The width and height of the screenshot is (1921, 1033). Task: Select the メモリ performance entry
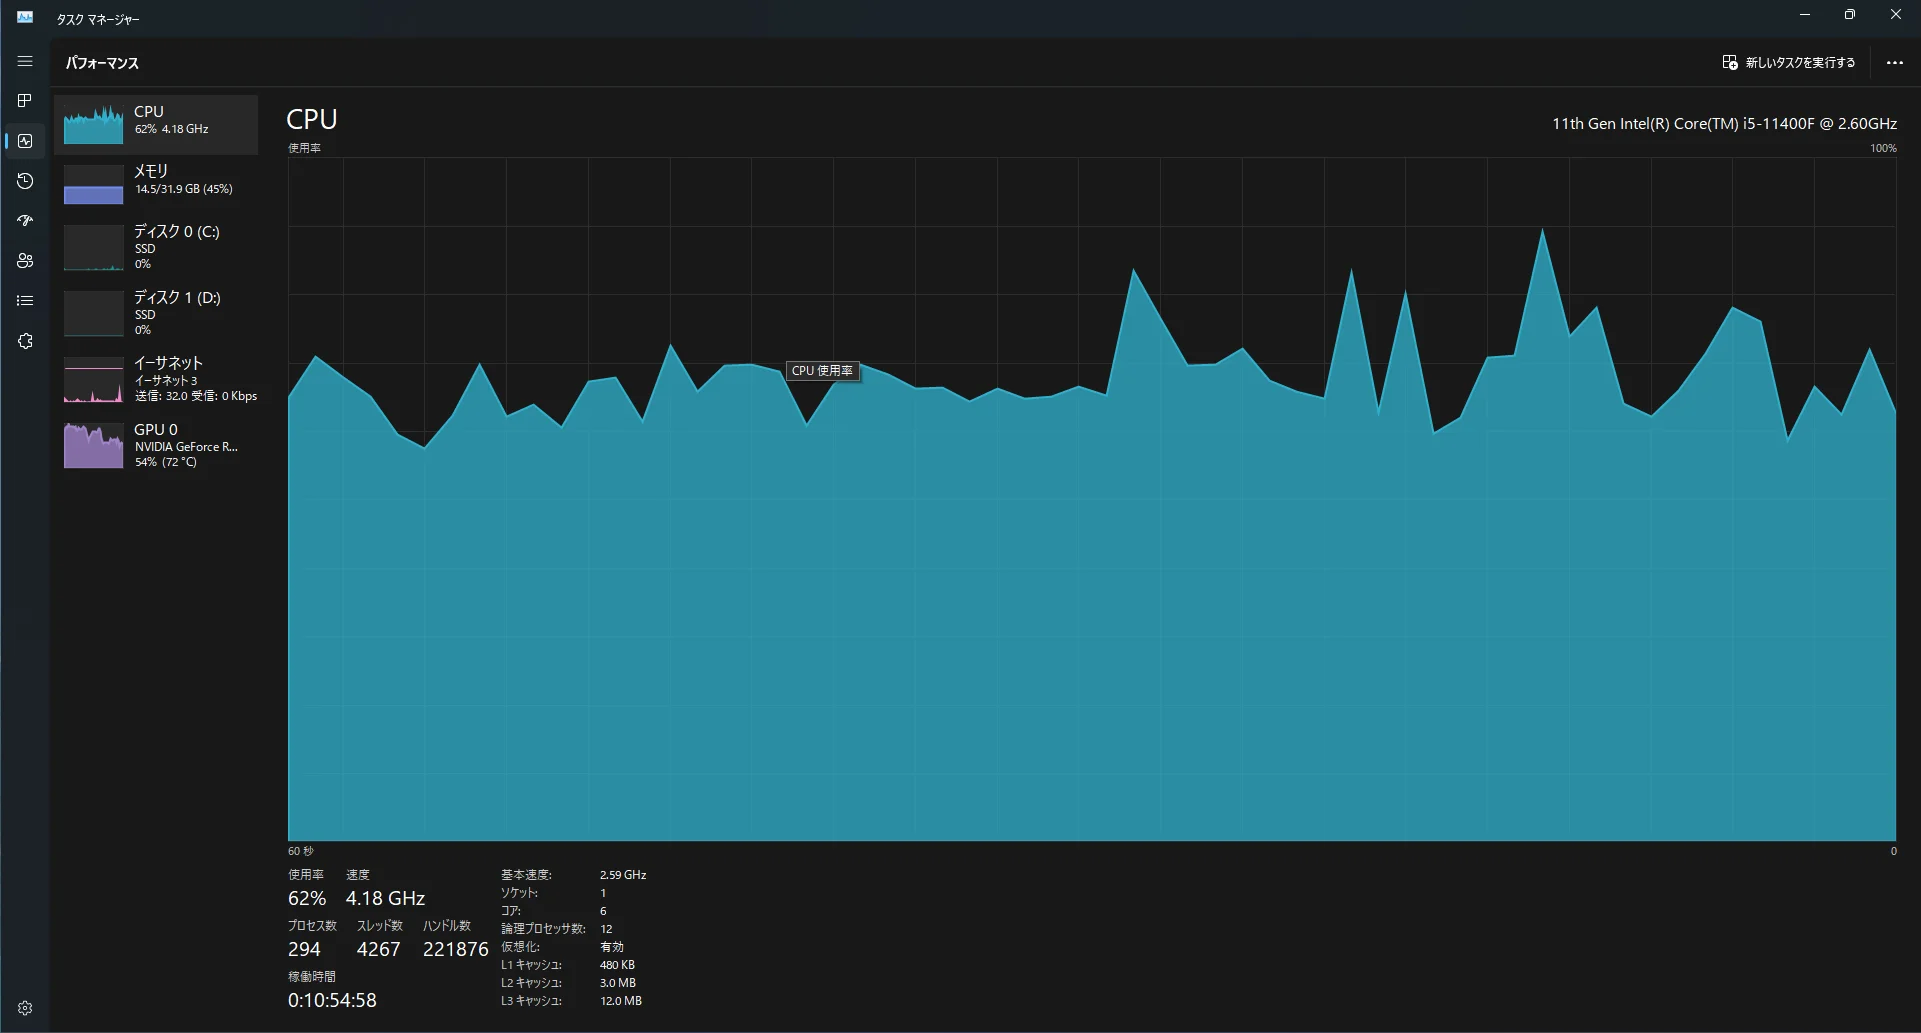click(156, 184)
